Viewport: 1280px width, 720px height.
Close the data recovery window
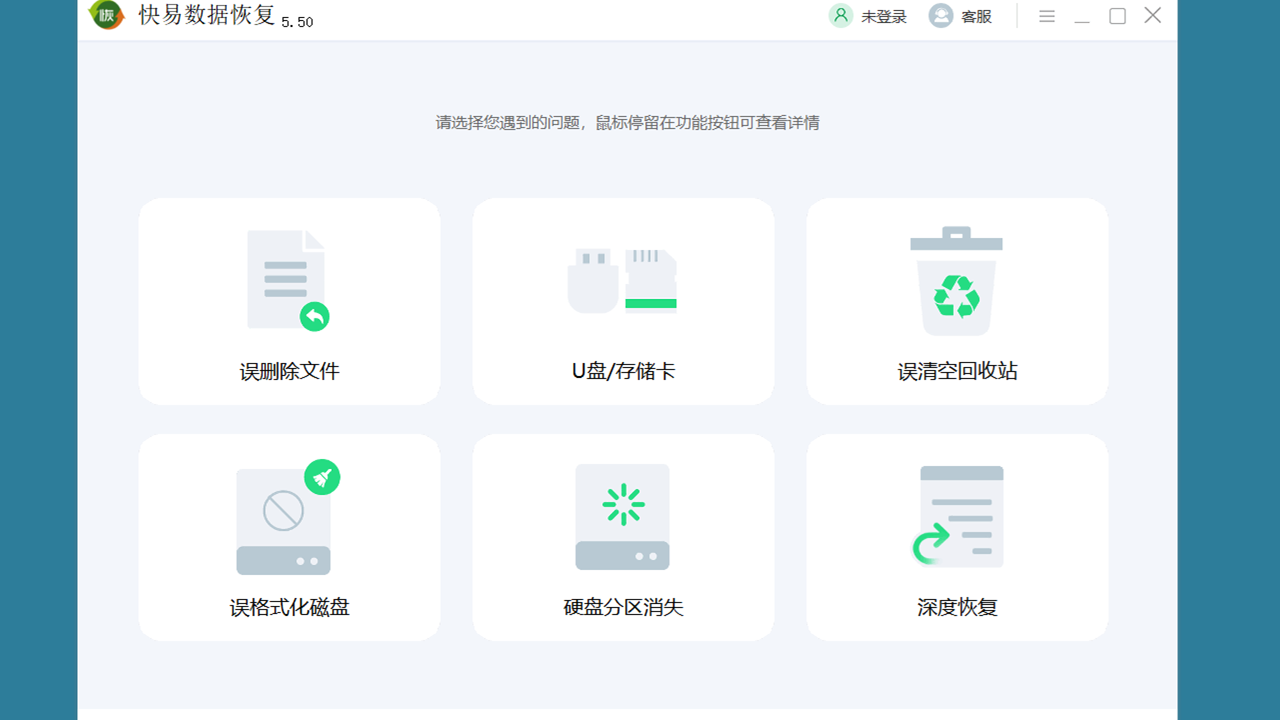[x=1153, y=15]
